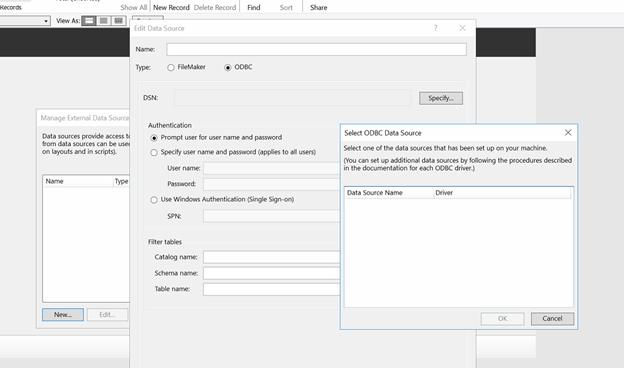Close the Edit Data Source dialog

coord(462,28)
